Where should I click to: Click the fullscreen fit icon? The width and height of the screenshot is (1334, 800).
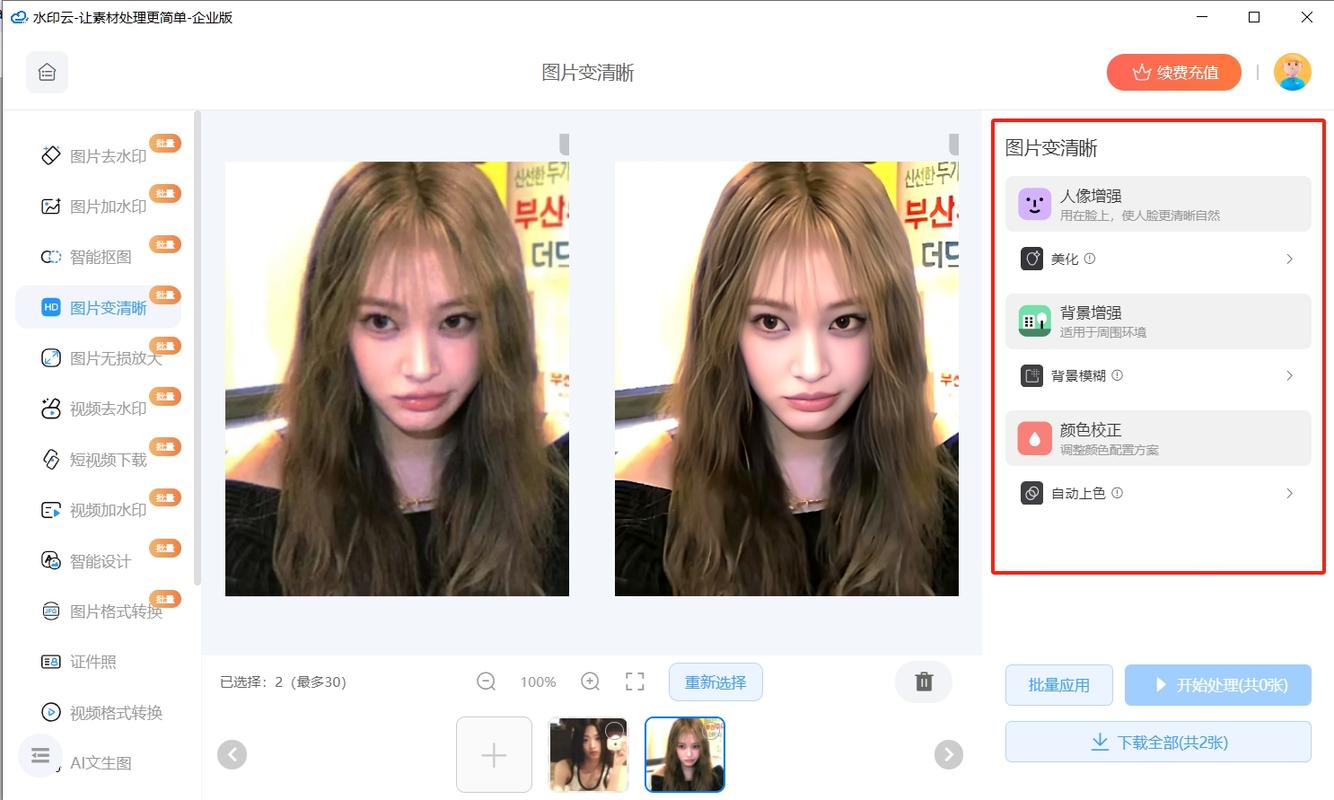point(635,682)
